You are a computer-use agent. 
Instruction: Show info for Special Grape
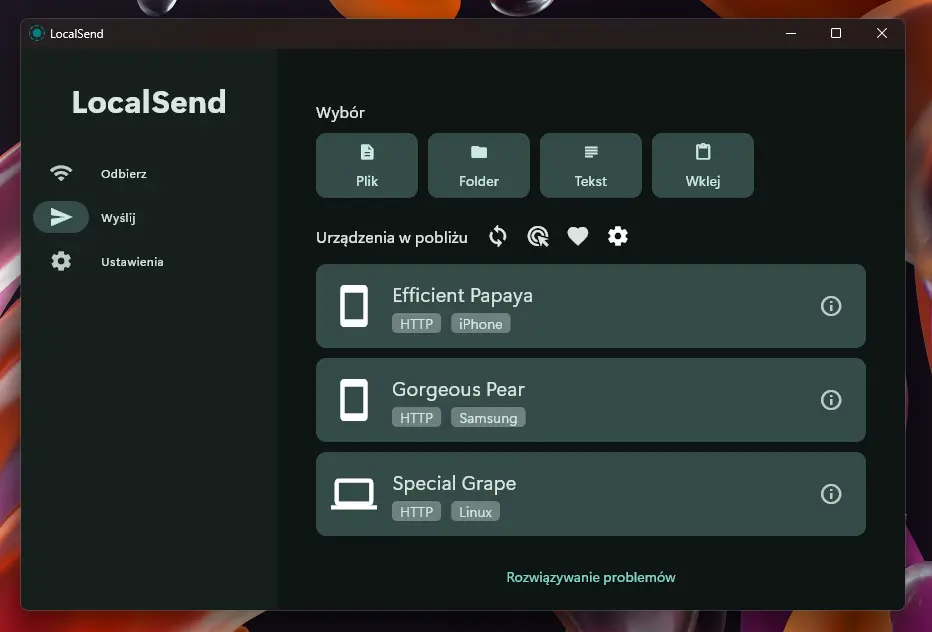tap(830, 494)
